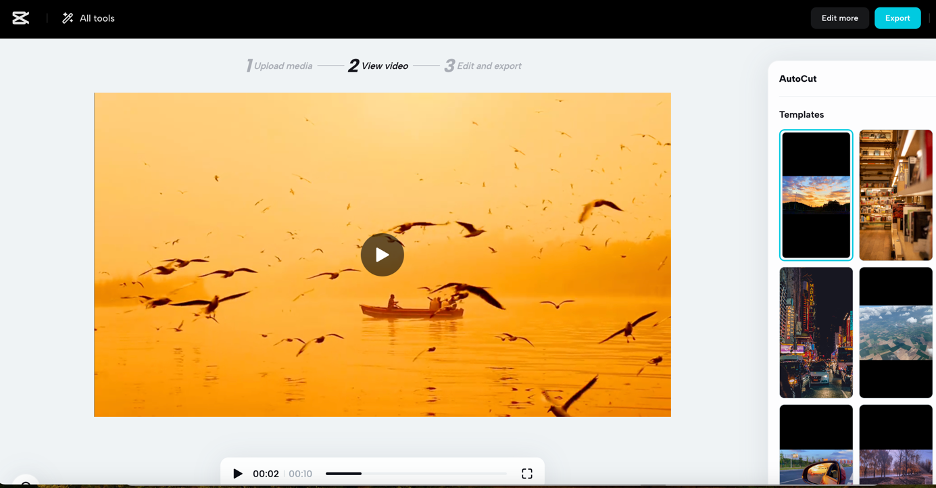Select the car side mirror template
The image size is (936, 488).
[x=816, y=445]
